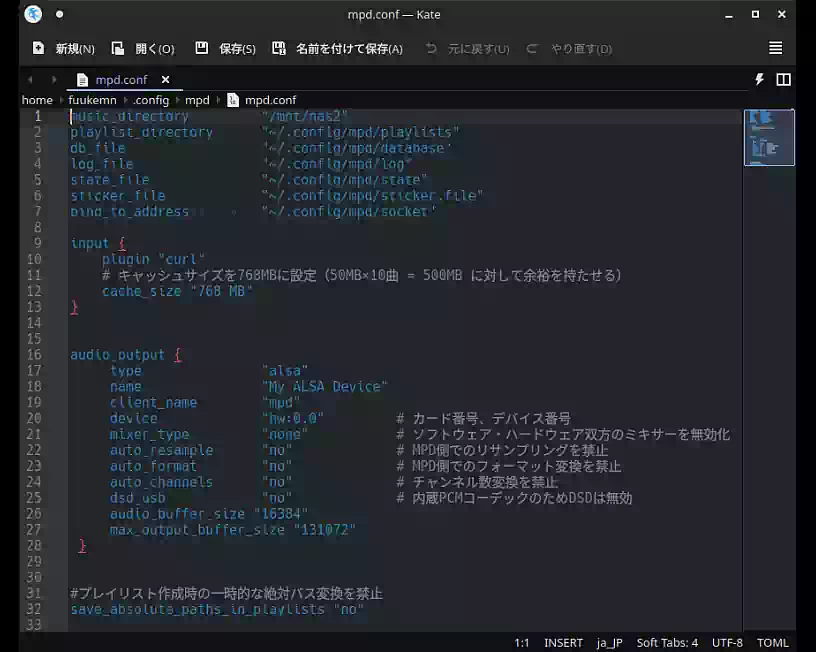The height and width of the screenshot is (652, 816).
Task: Click 'auto_format' on line 23
Action: tap(153, 466)
